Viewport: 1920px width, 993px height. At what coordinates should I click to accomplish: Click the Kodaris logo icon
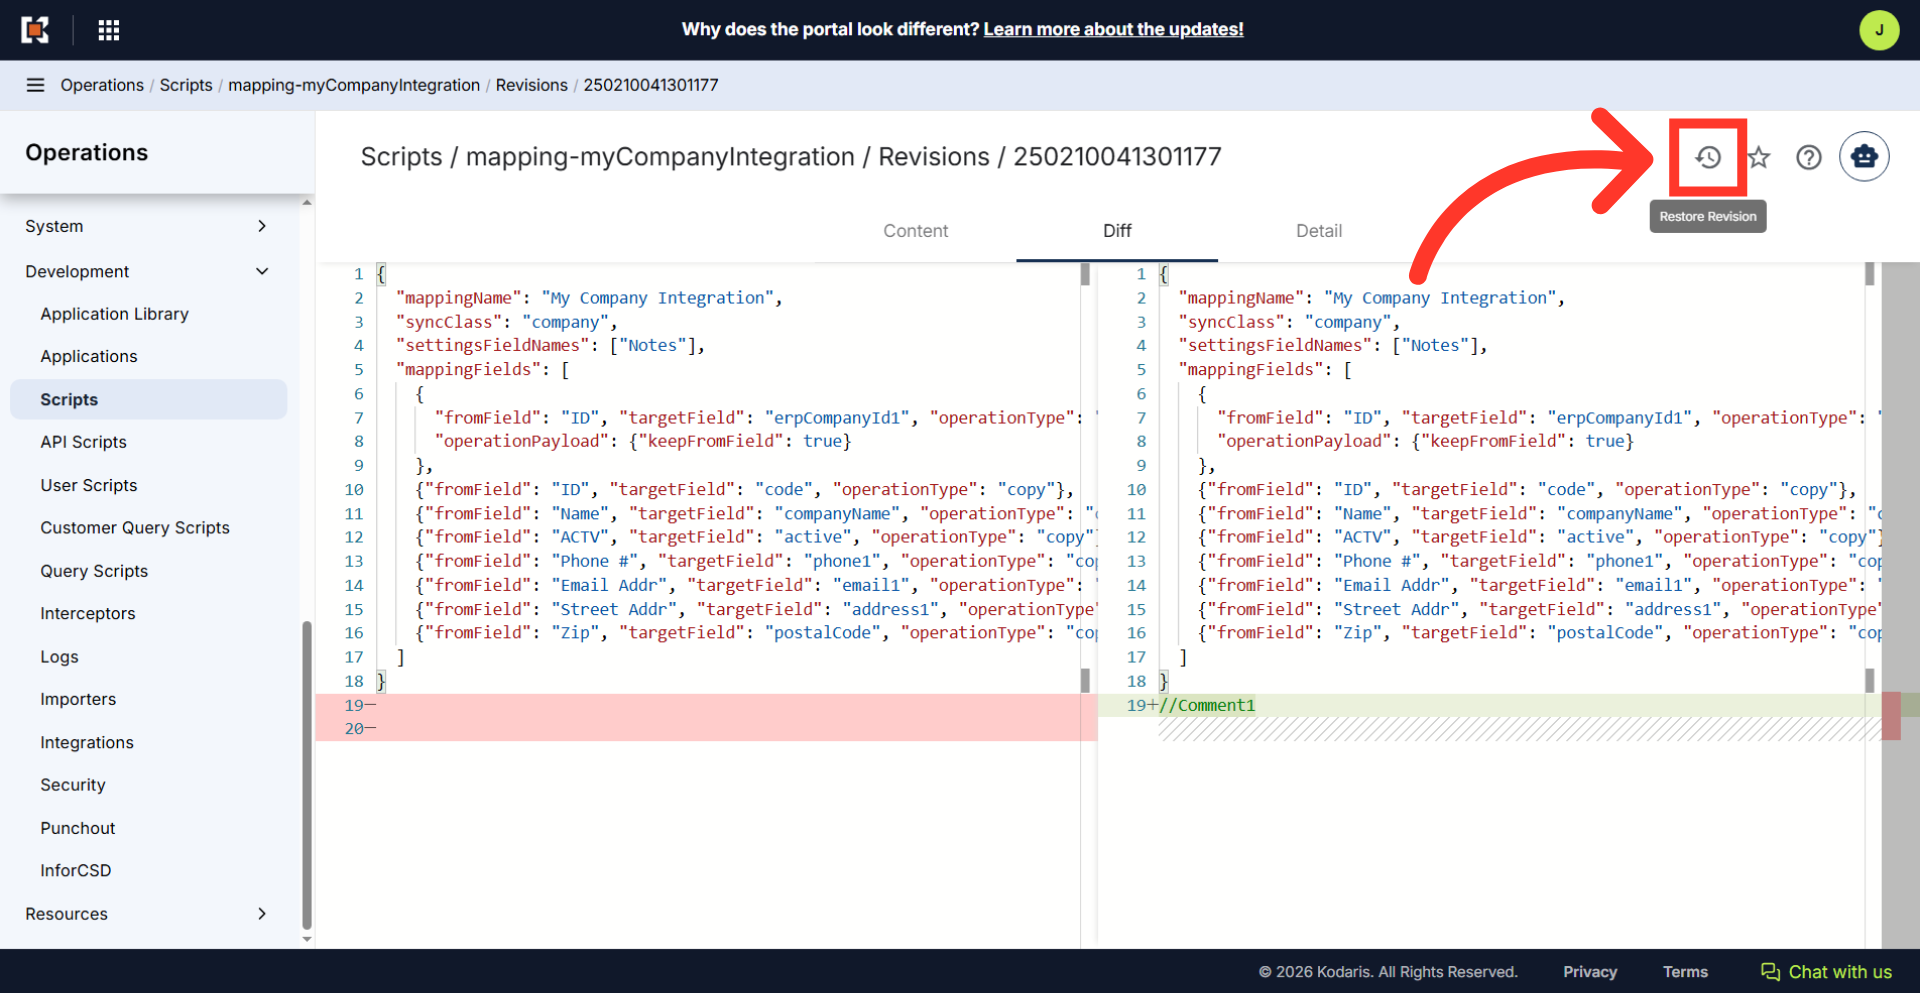35,30
